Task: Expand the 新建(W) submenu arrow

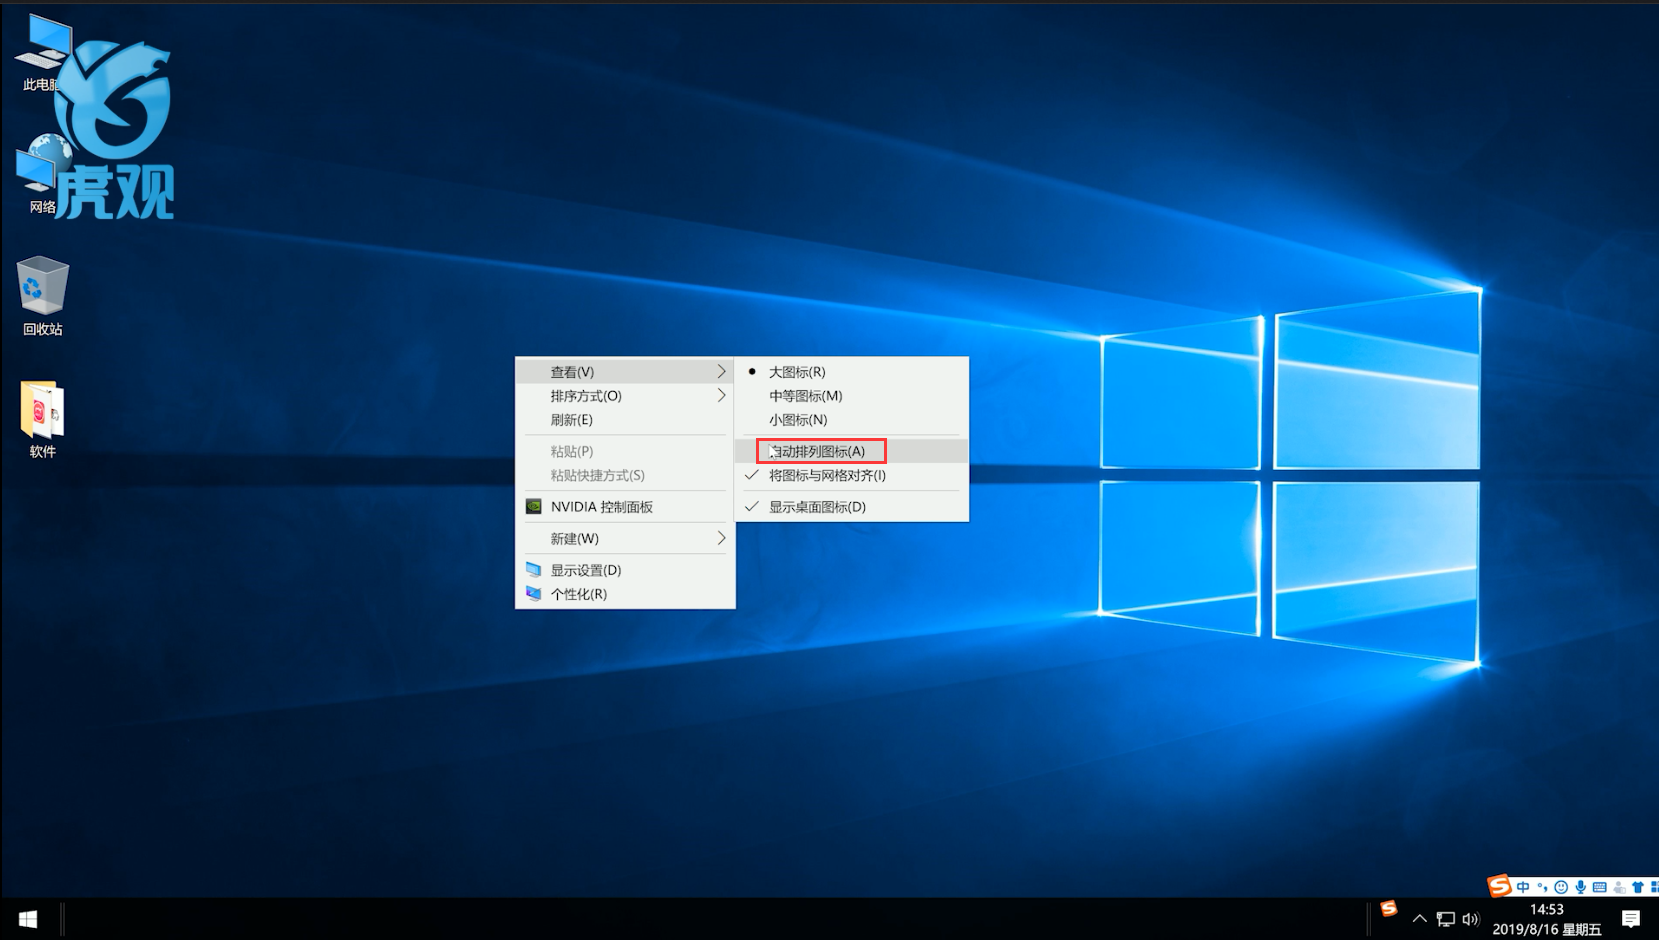Action: (721, 538)
